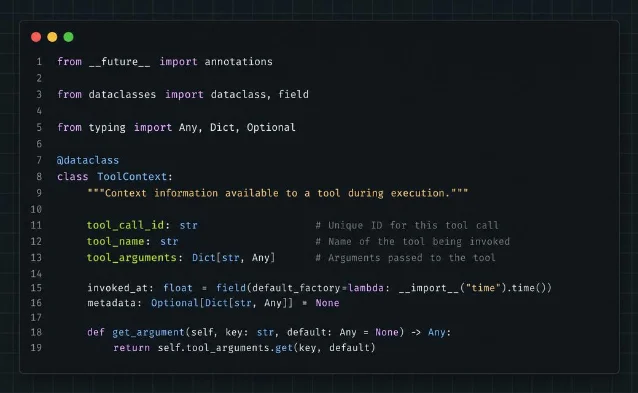
Task: Click line number 7 in gutter
Action: point(39,160)
